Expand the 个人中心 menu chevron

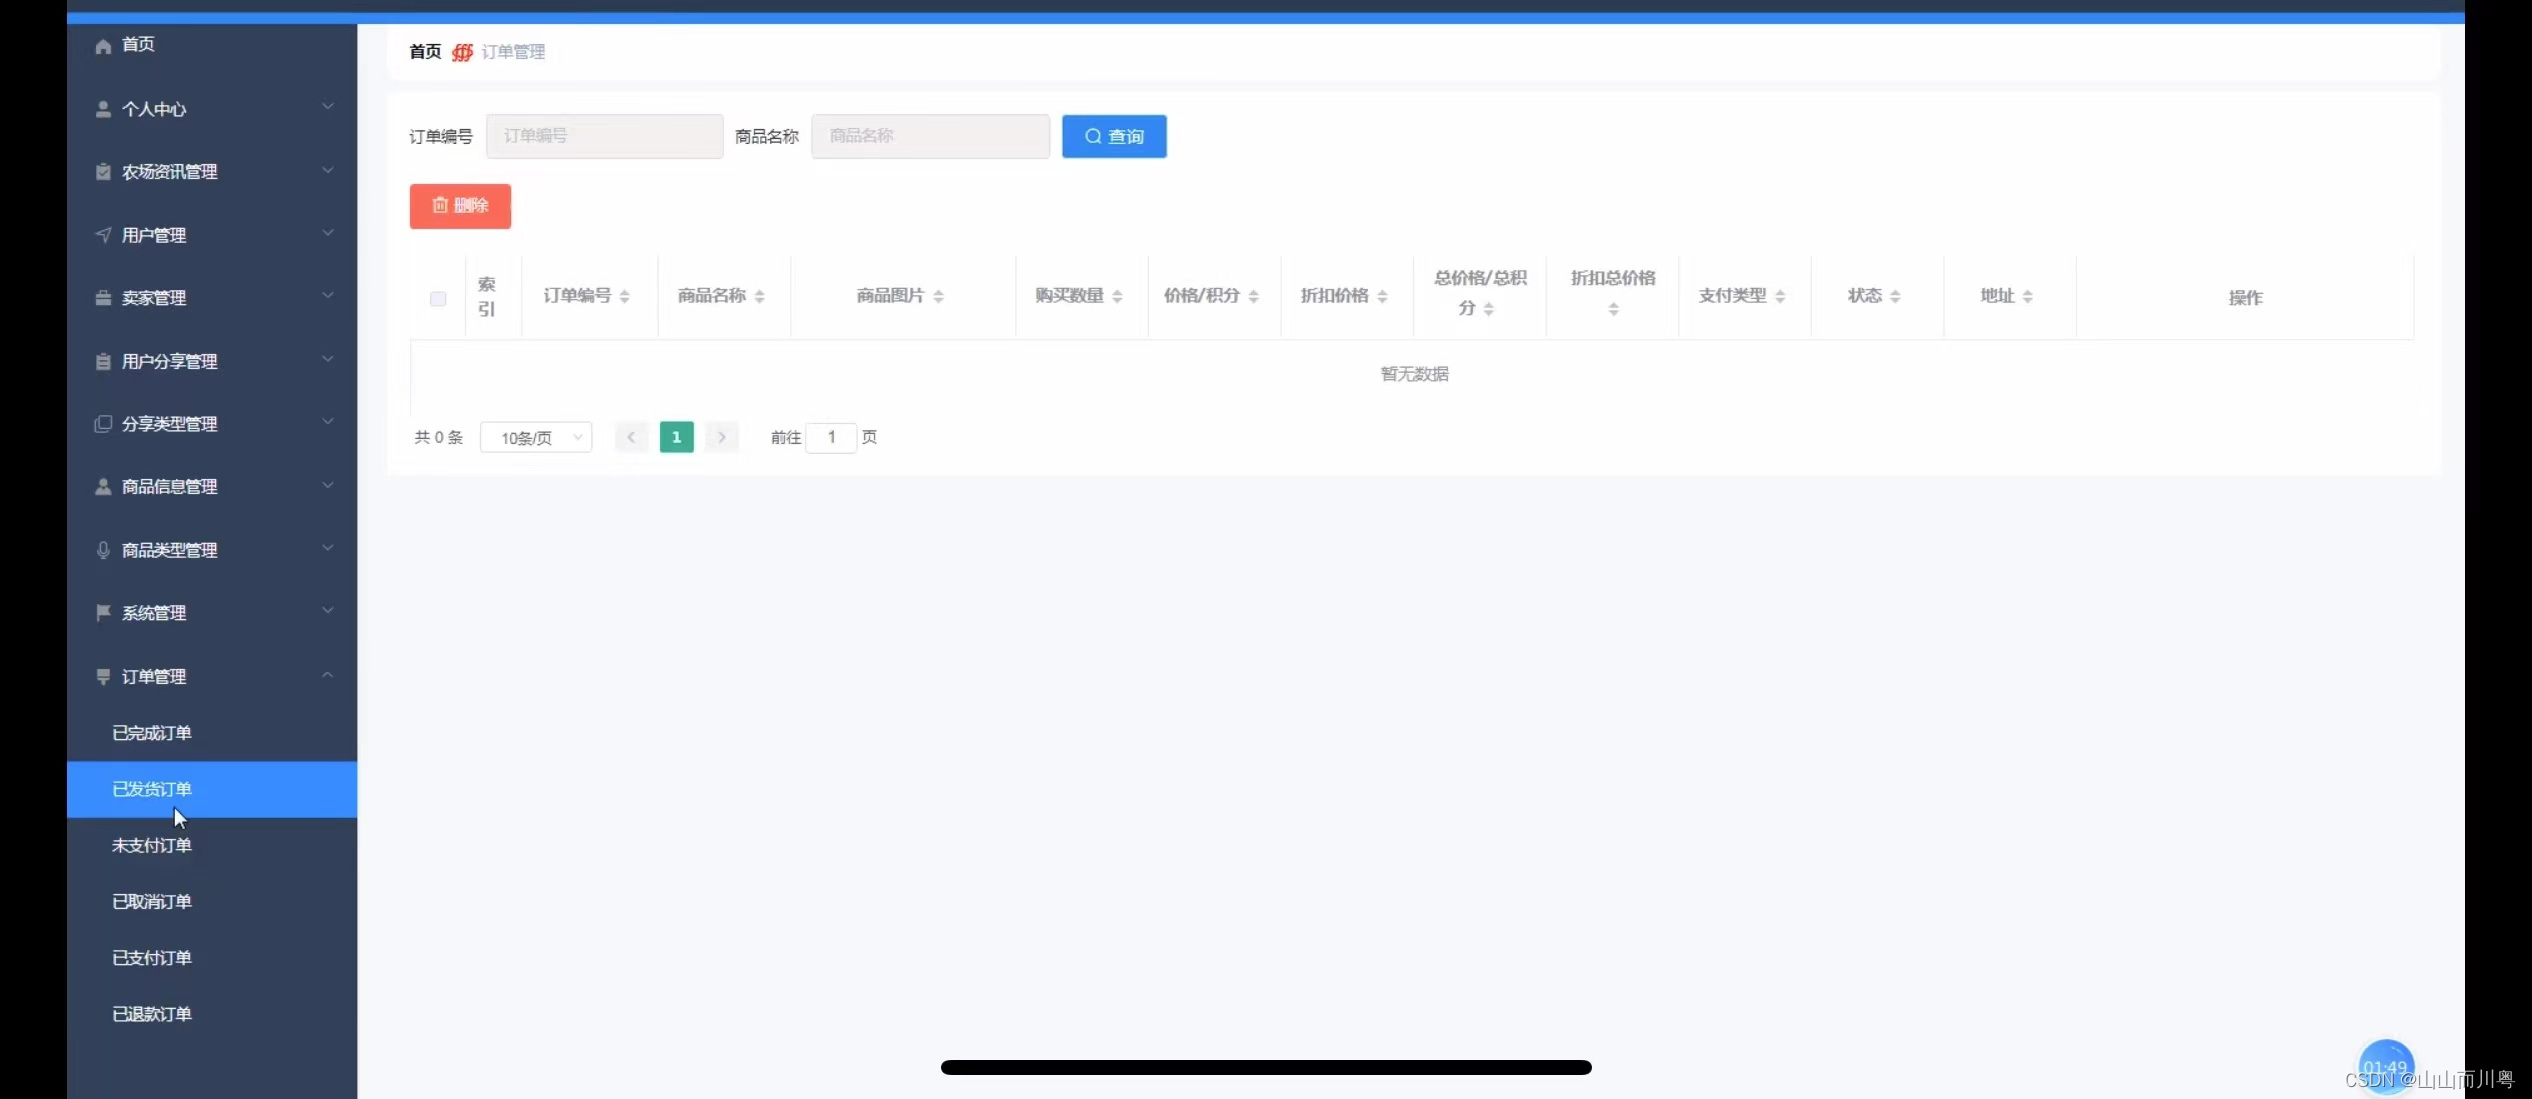click(327, 107)
